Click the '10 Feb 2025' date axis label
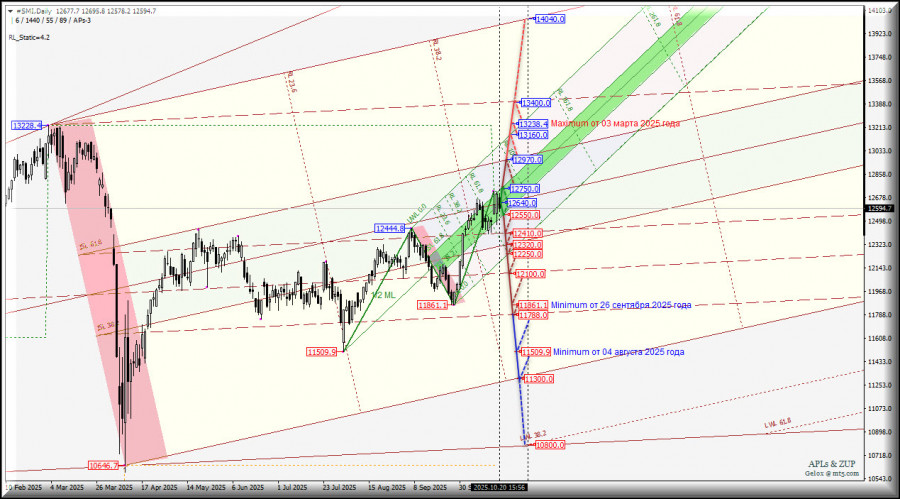The width and height of the screenshot is (900, 499). click(x=24, y=487)
